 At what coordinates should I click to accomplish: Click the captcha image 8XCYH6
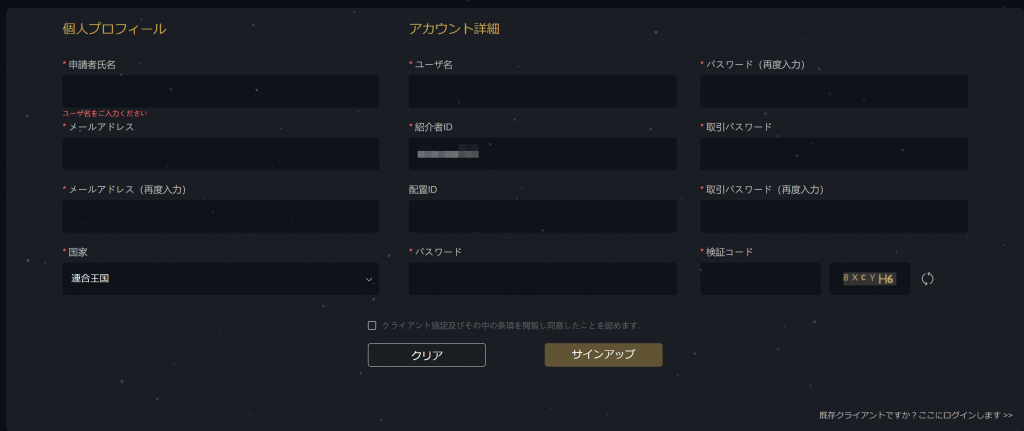click(869, 279)
